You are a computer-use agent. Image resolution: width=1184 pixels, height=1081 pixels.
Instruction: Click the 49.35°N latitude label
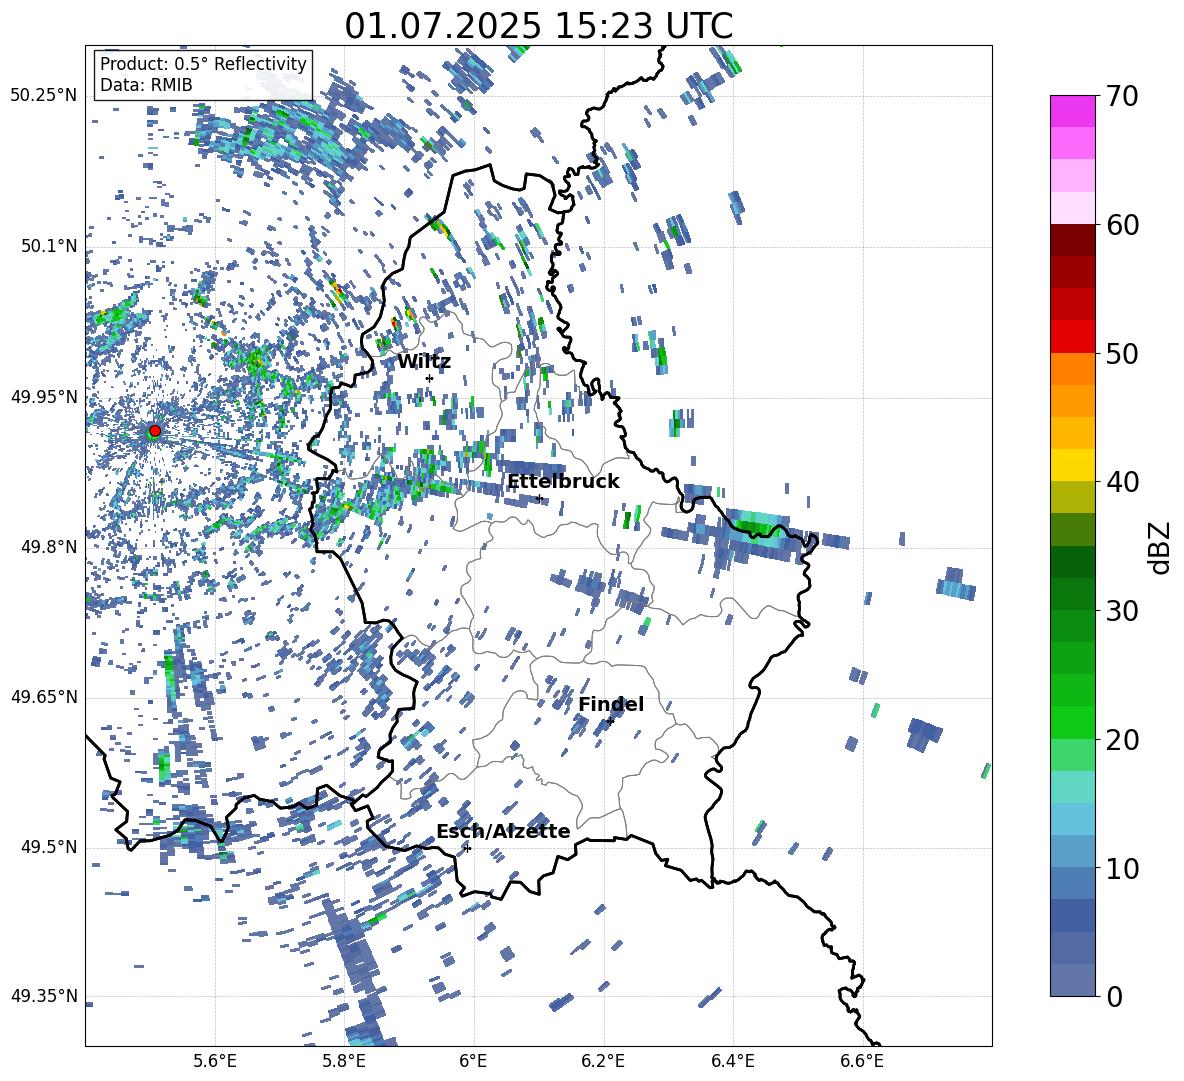tap(44, 996)
